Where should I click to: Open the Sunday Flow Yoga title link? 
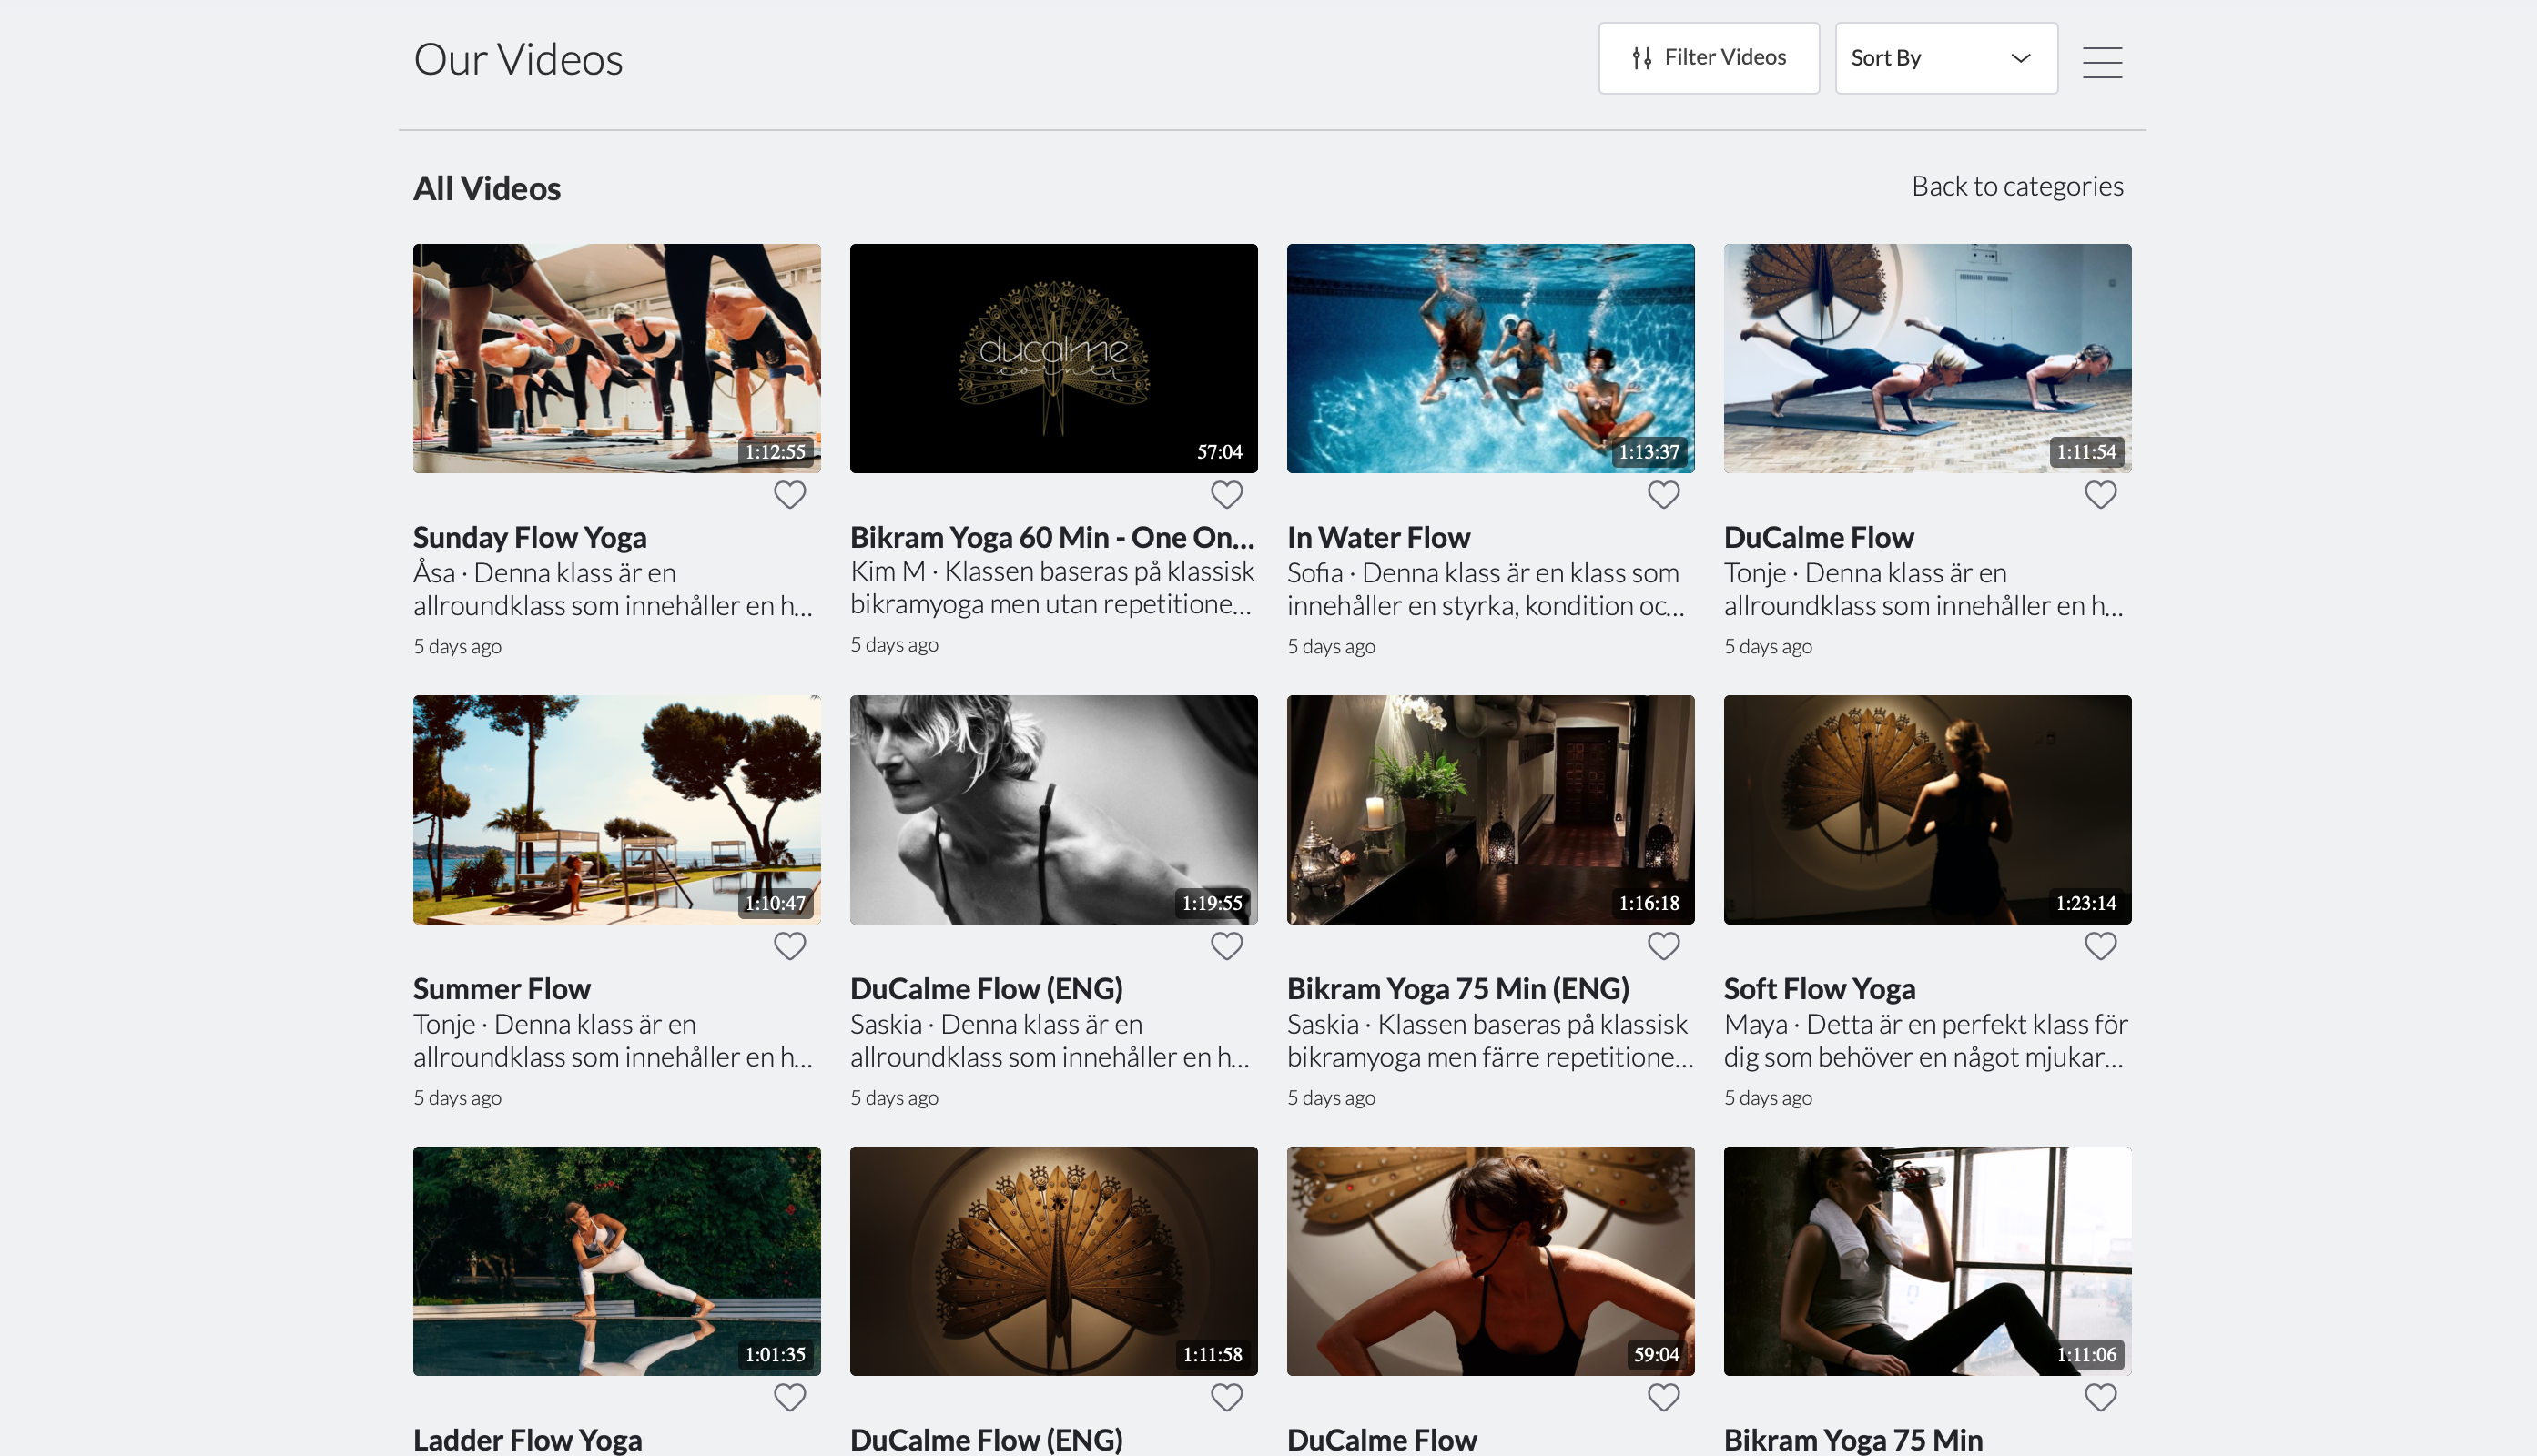point(529,537)
